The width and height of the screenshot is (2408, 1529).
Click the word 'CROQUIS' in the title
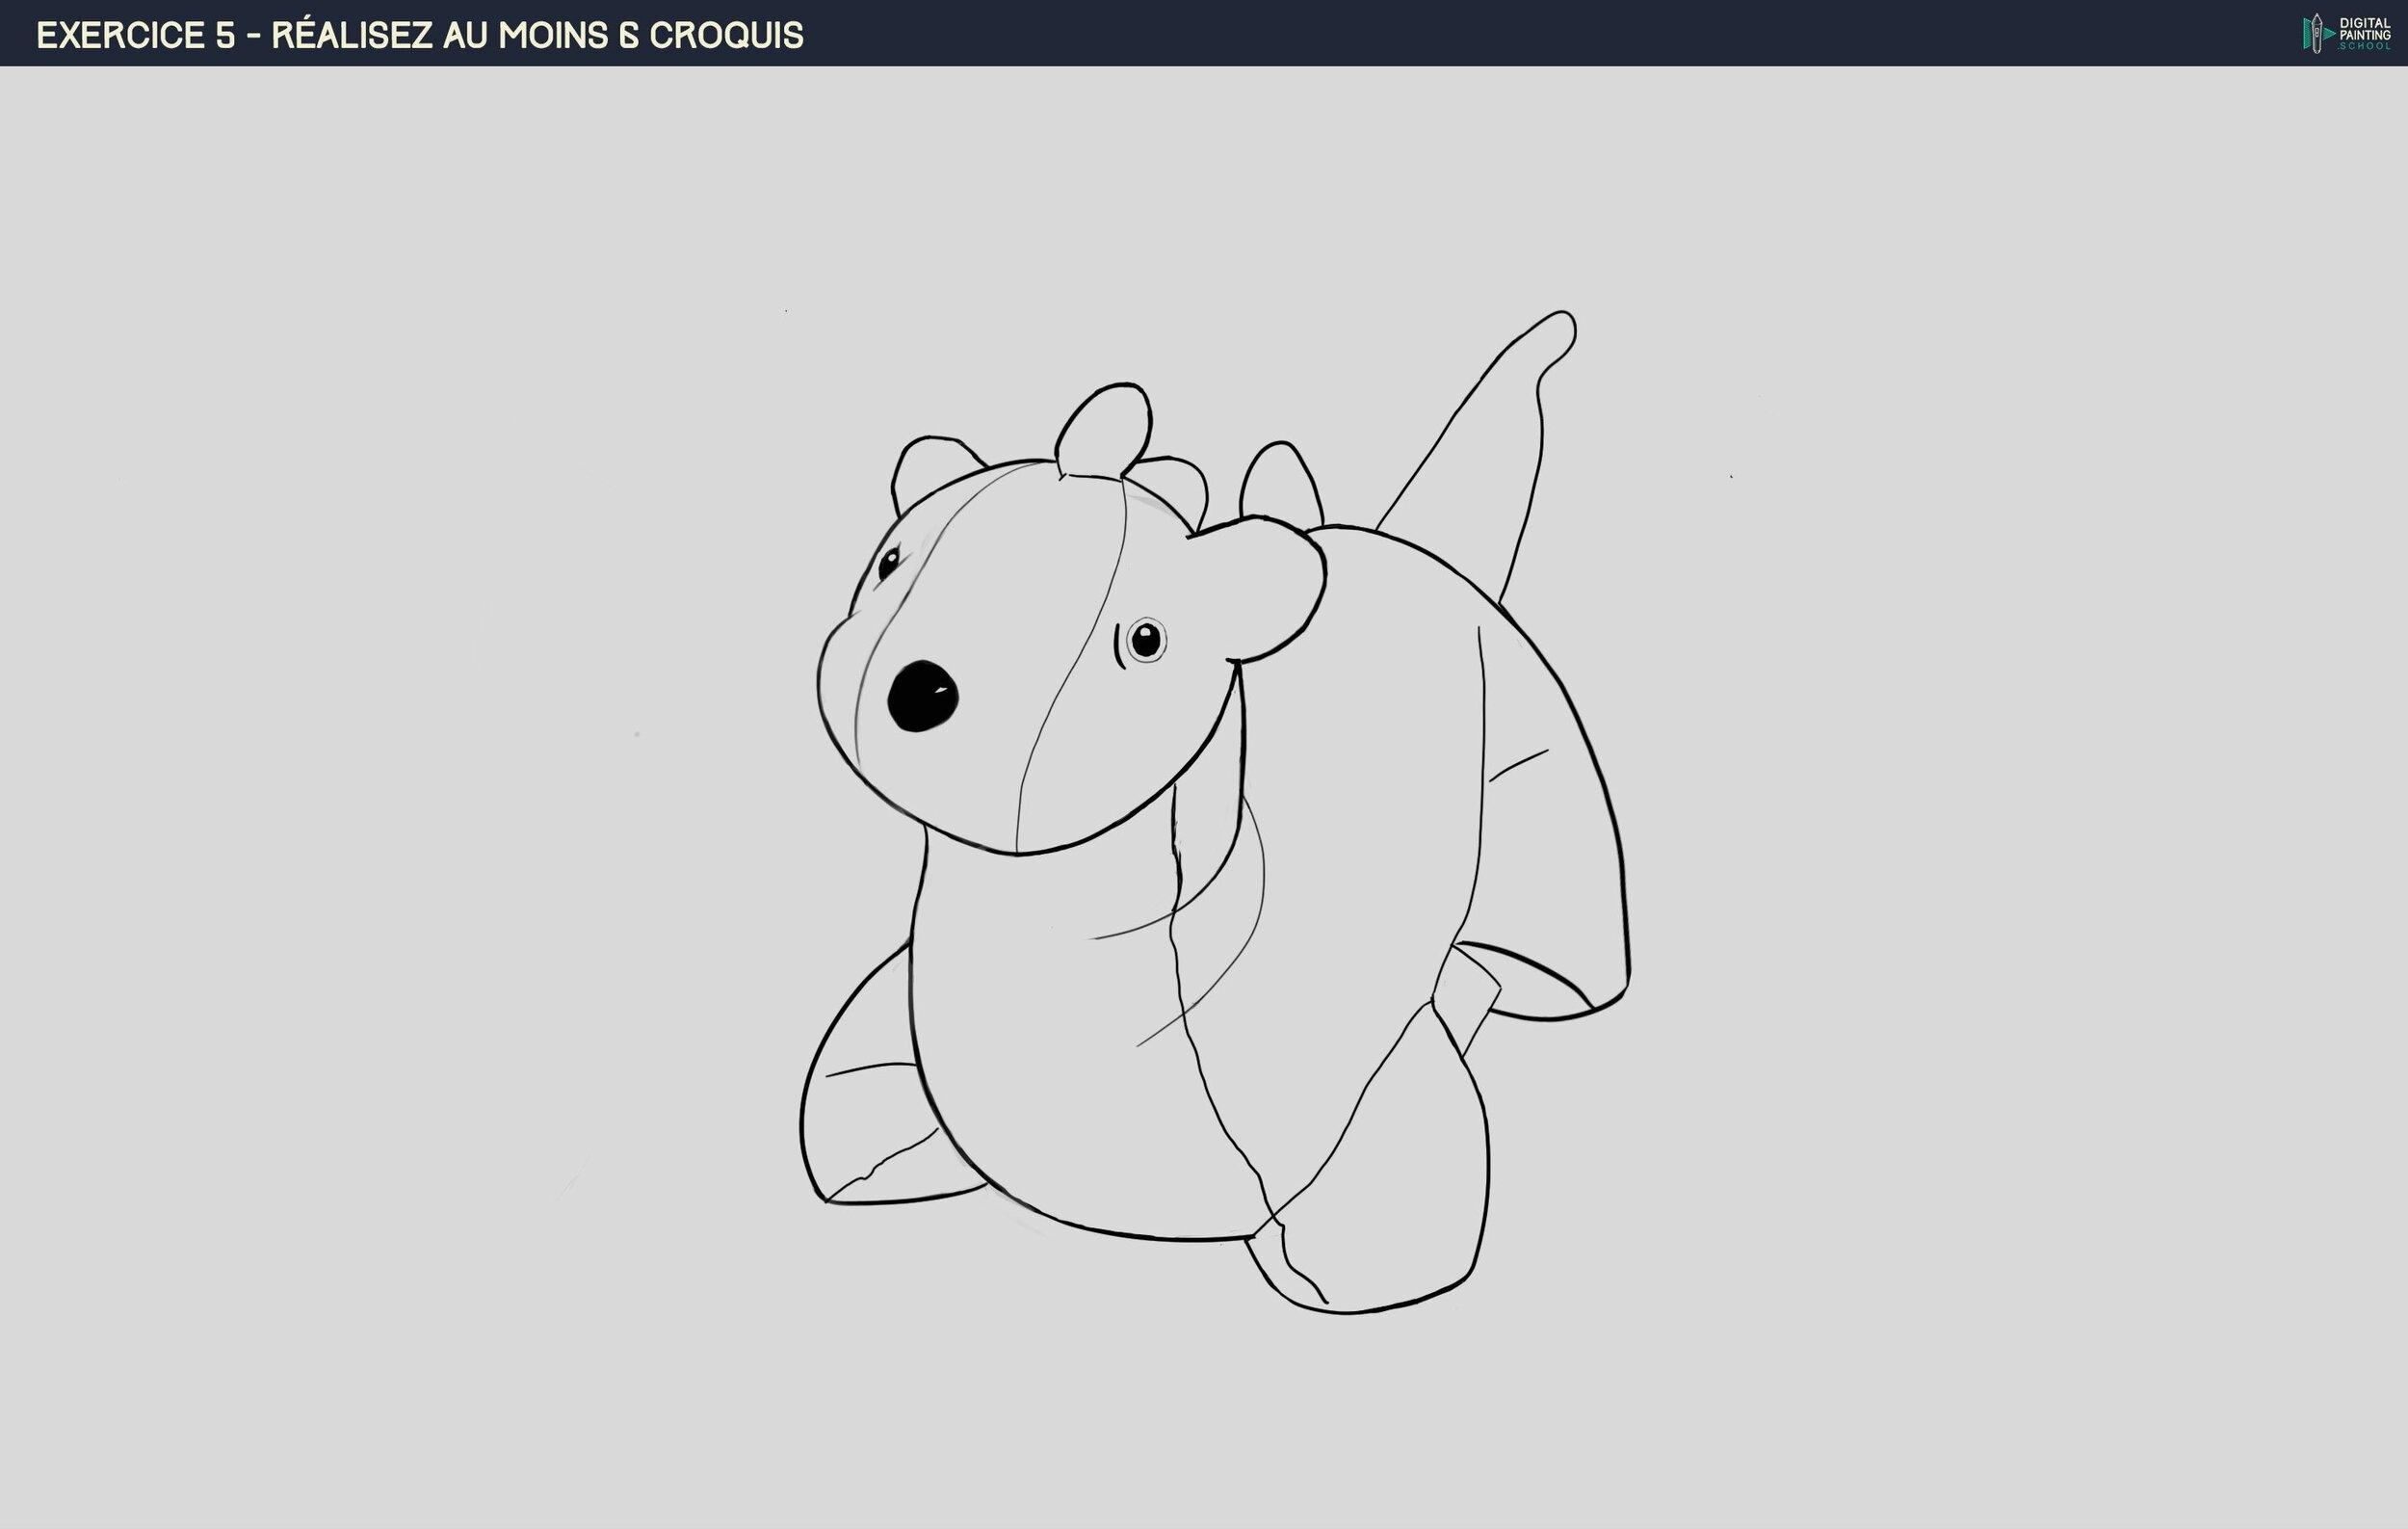[x=726, y=36]
